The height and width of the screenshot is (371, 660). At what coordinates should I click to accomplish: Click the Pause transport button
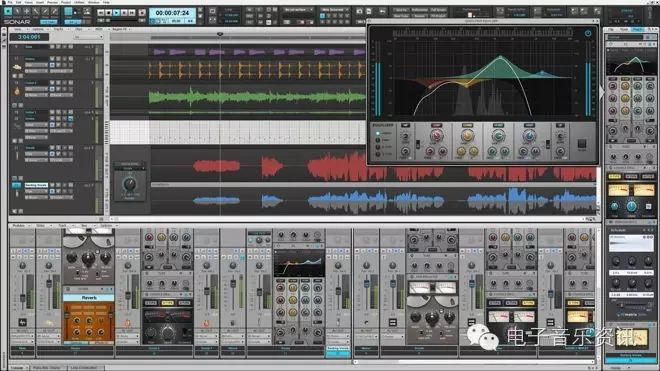[x=124, y=13]
